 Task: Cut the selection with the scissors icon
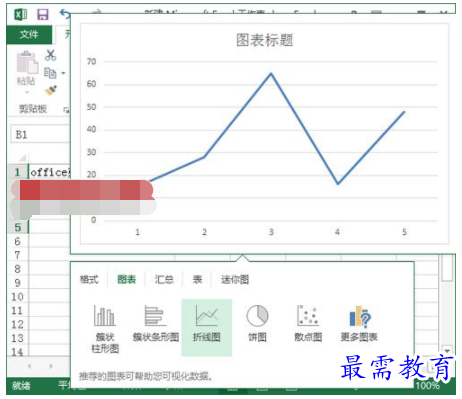tap(51, 55)
